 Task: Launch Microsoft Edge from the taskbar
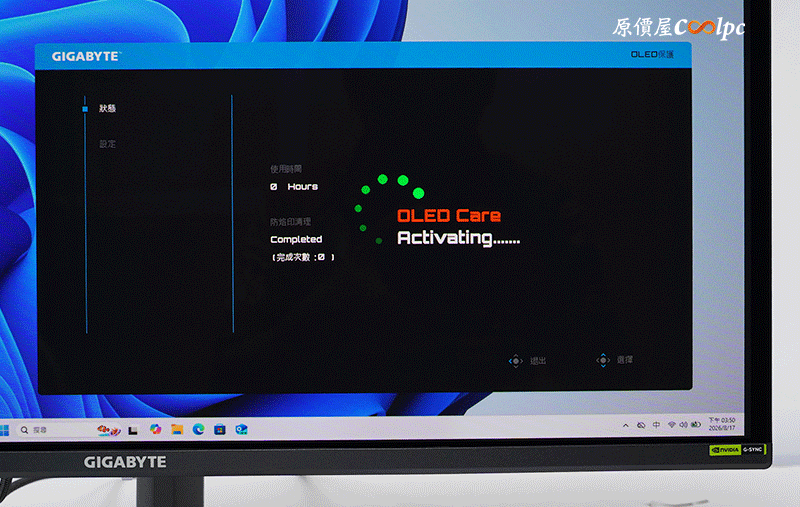(198, 429)
